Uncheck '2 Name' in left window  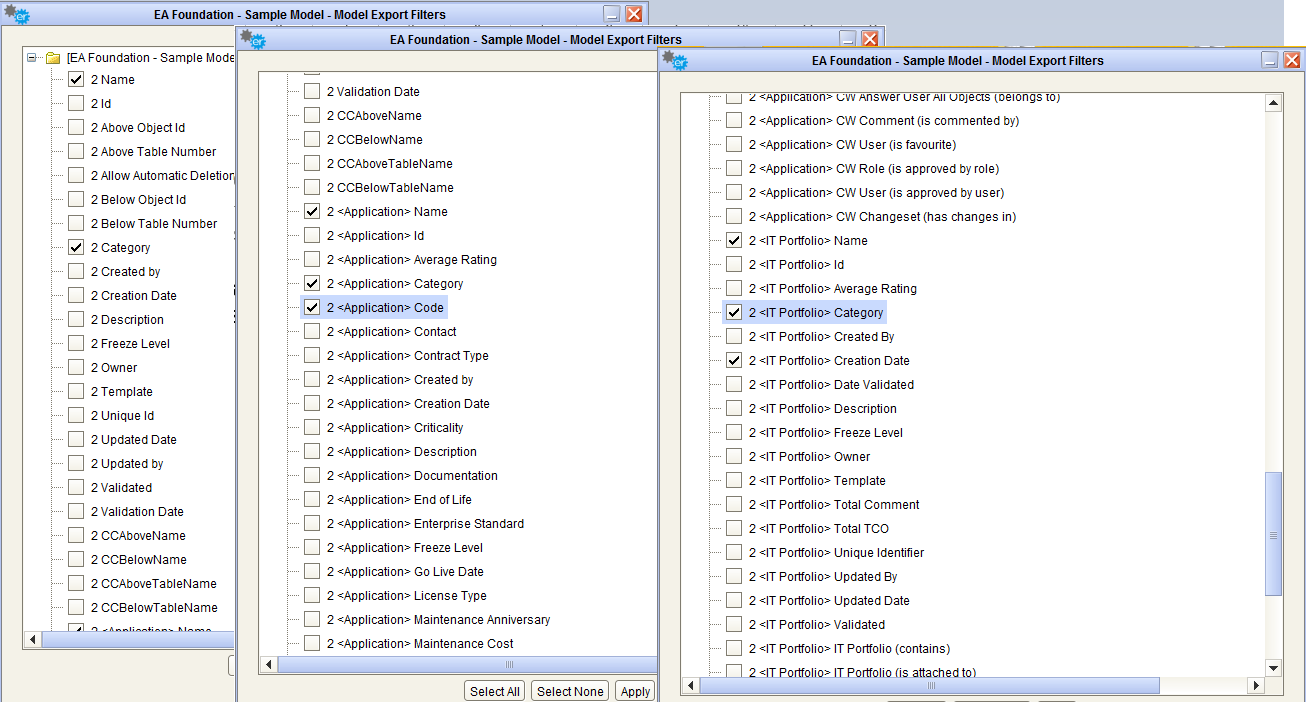tap(76, 80)
